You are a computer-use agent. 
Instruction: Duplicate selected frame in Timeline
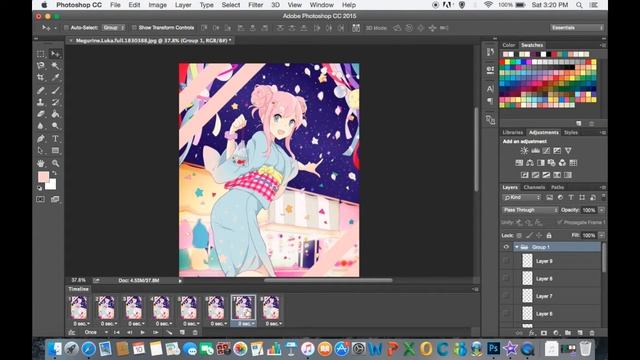182,332
